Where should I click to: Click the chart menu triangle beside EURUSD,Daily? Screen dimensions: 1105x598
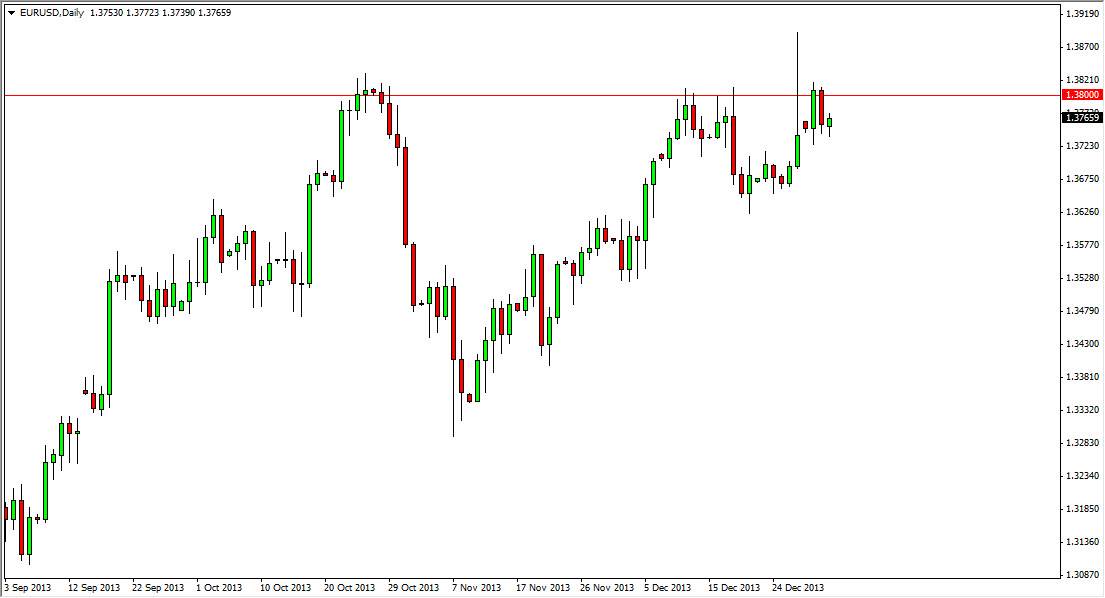point(11,13)
